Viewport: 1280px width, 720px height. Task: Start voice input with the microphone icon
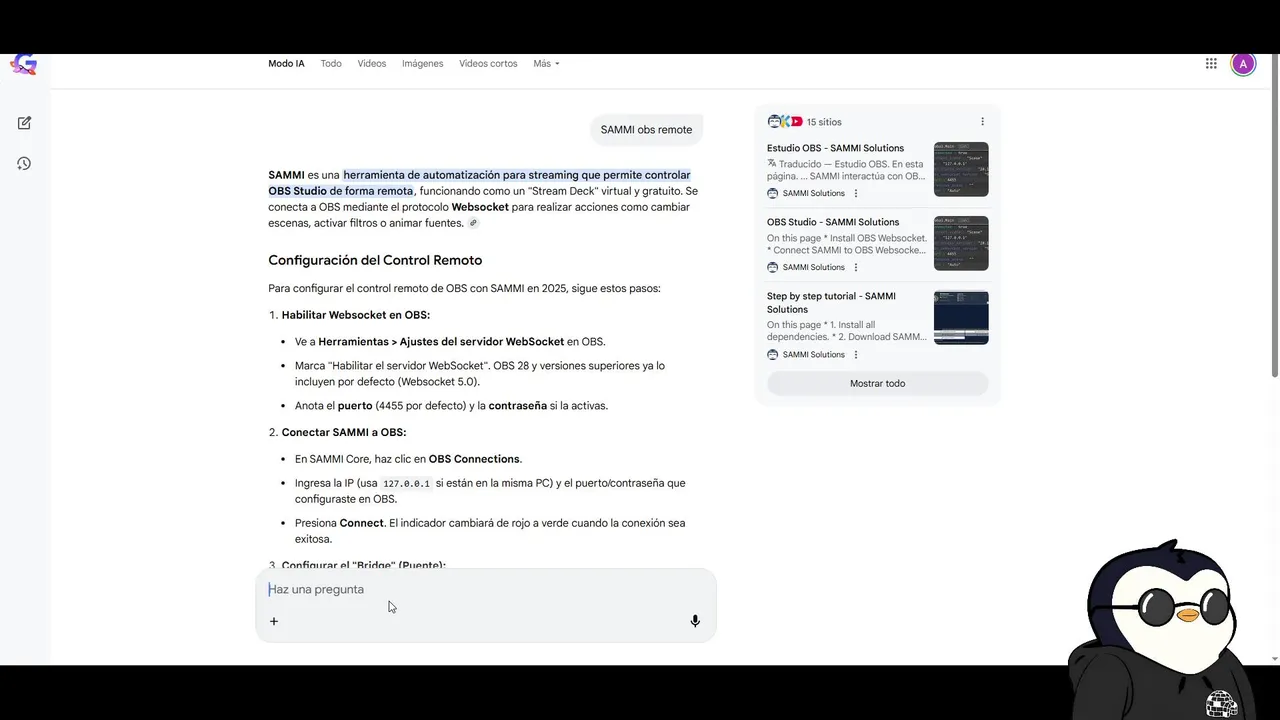point(695,621)
